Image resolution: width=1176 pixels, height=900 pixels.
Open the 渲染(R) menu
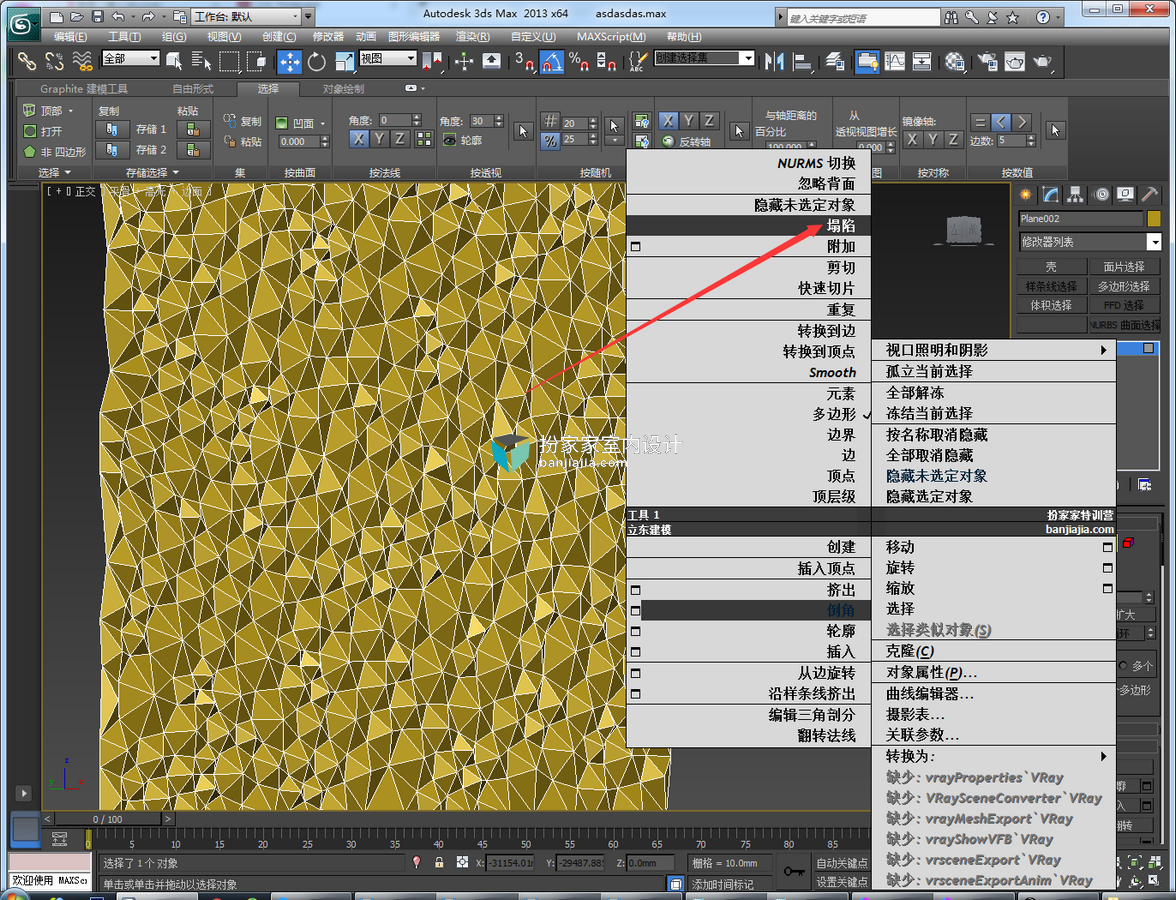pos(472,36)
